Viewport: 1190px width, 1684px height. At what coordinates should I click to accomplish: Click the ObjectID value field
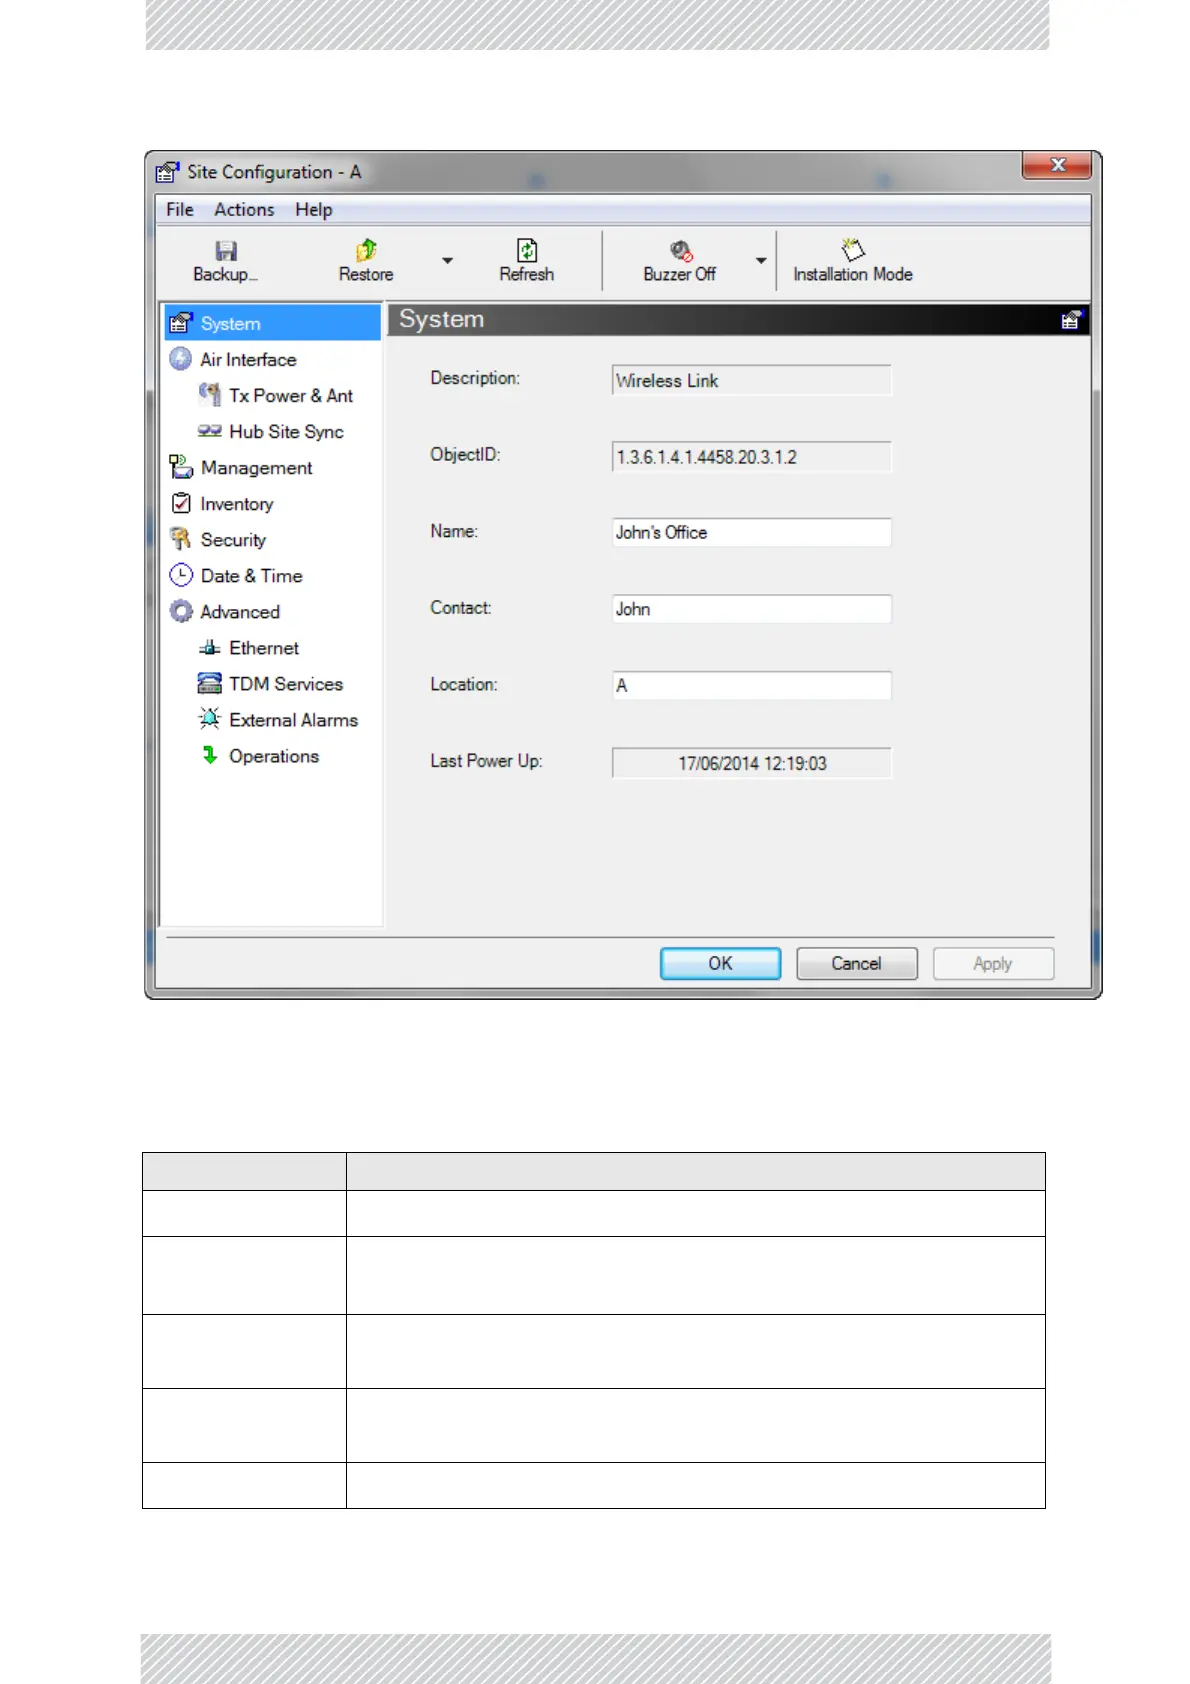click(752, 457)
